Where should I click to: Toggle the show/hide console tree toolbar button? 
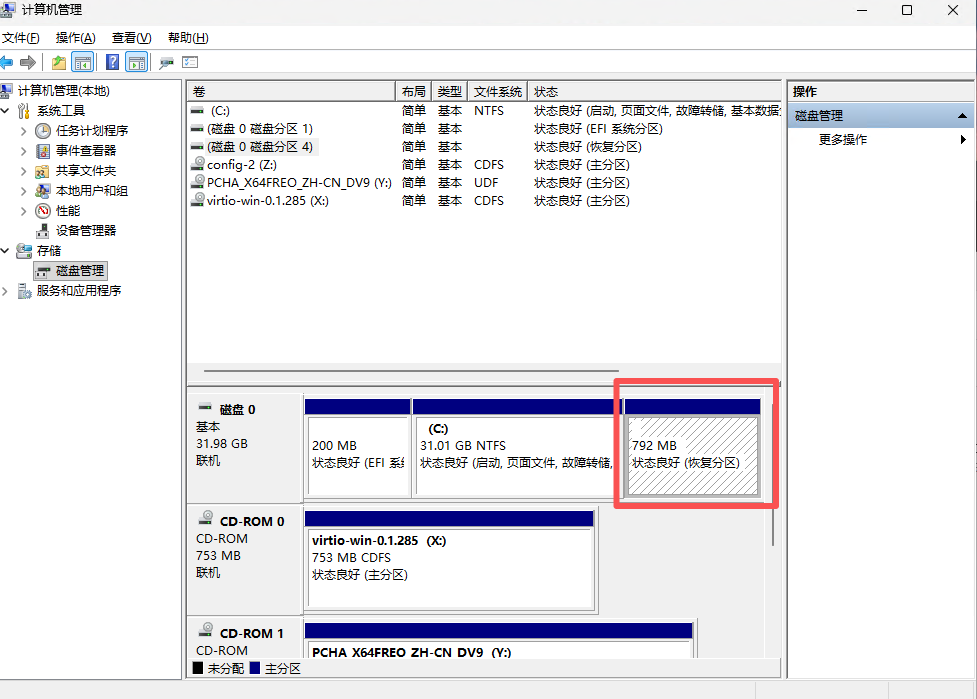pos(83,62)
